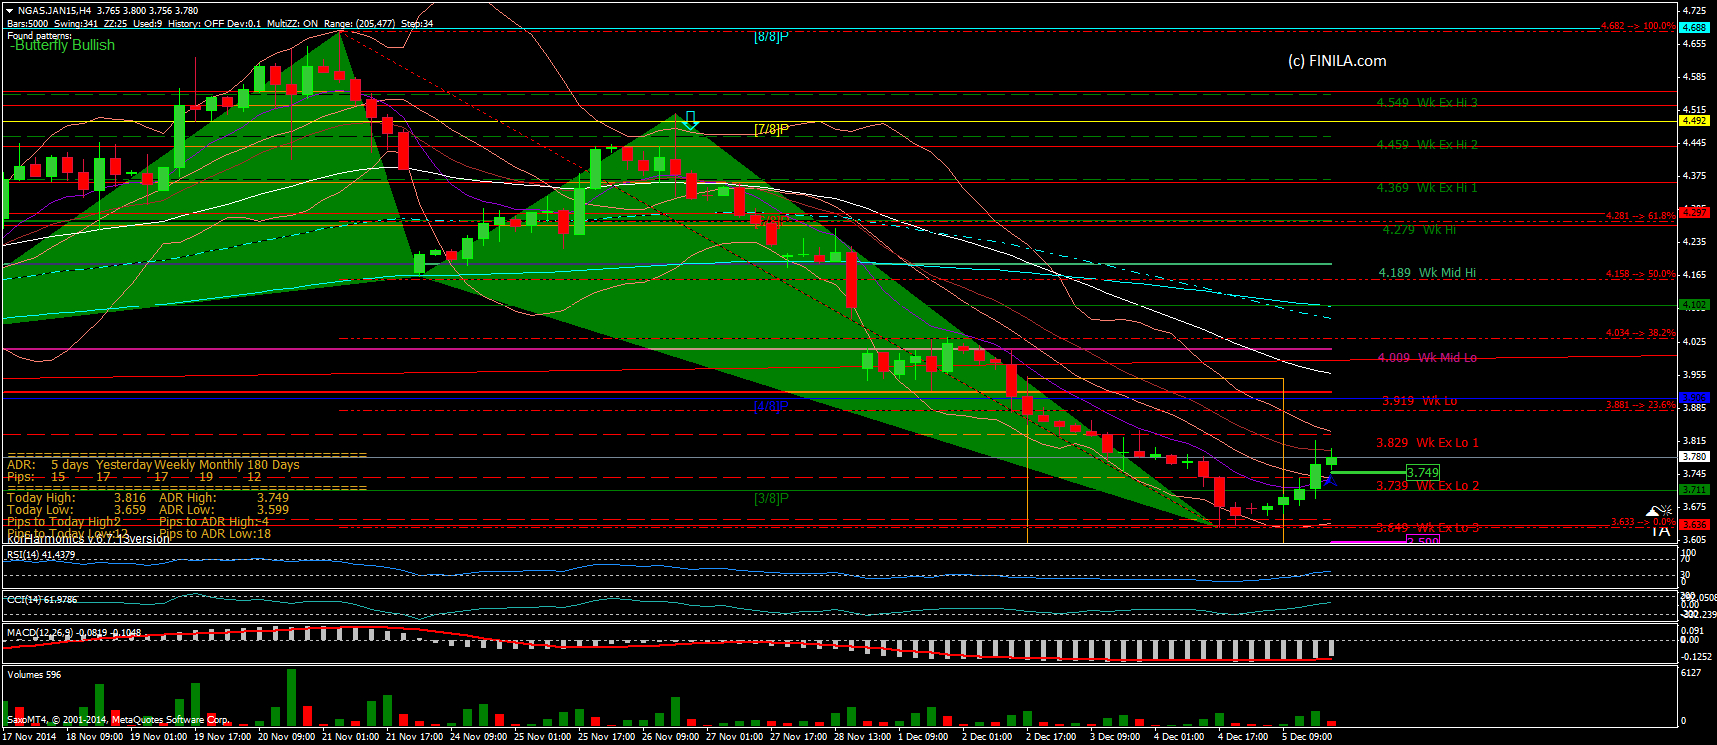Click the 3.649 Wk Ex Lo 3 label
The height and width of the screenshot is (745, 1717).
tap(1427, 528)
